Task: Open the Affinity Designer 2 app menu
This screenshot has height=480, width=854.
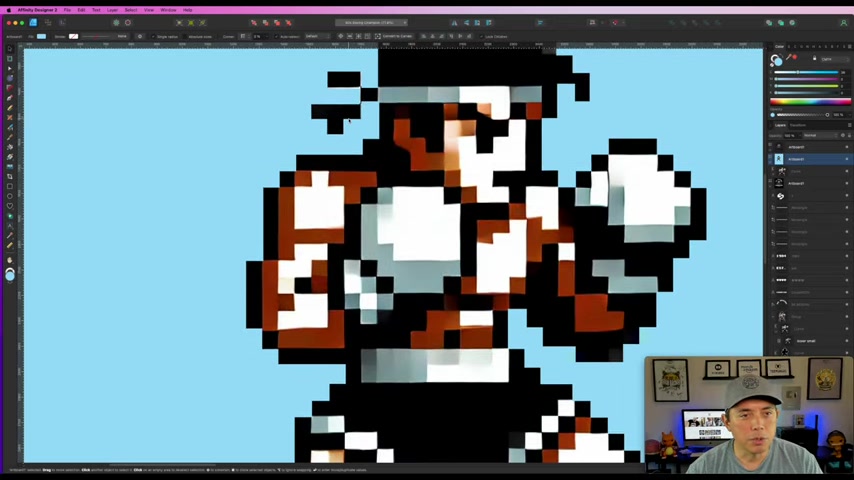Action: (37, 10)
